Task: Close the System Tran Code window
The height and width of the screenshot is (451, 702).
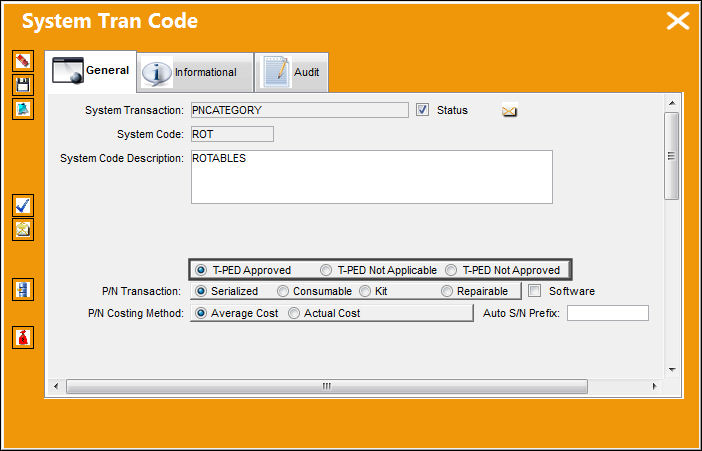Action: (678, 21)
